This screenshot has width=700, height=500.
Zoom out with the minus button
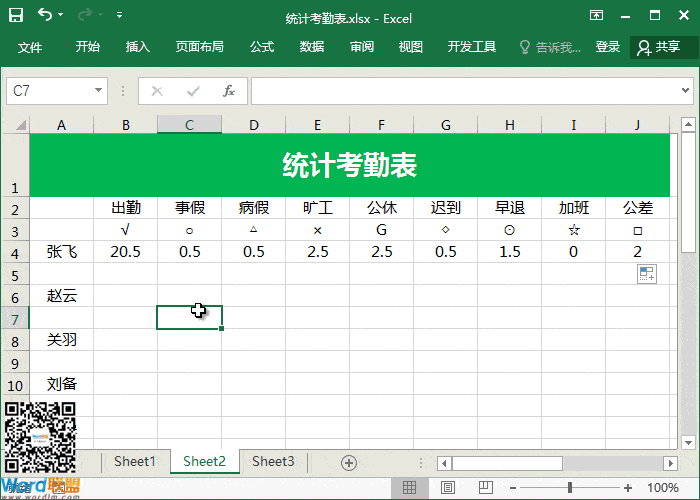(x=513, y=488)
